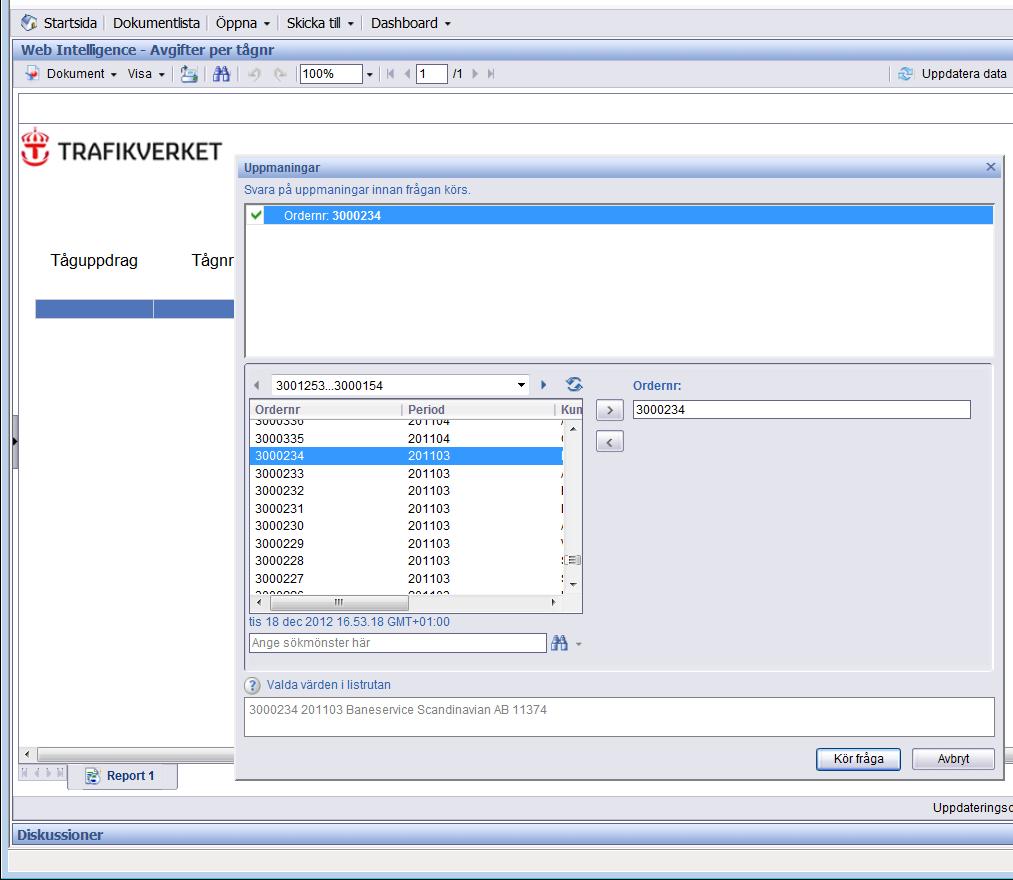The height and width of the screenshot is (880, 1013).
Task: Click the binoculars search icon in the dialog
Action: tap(559, 643)
